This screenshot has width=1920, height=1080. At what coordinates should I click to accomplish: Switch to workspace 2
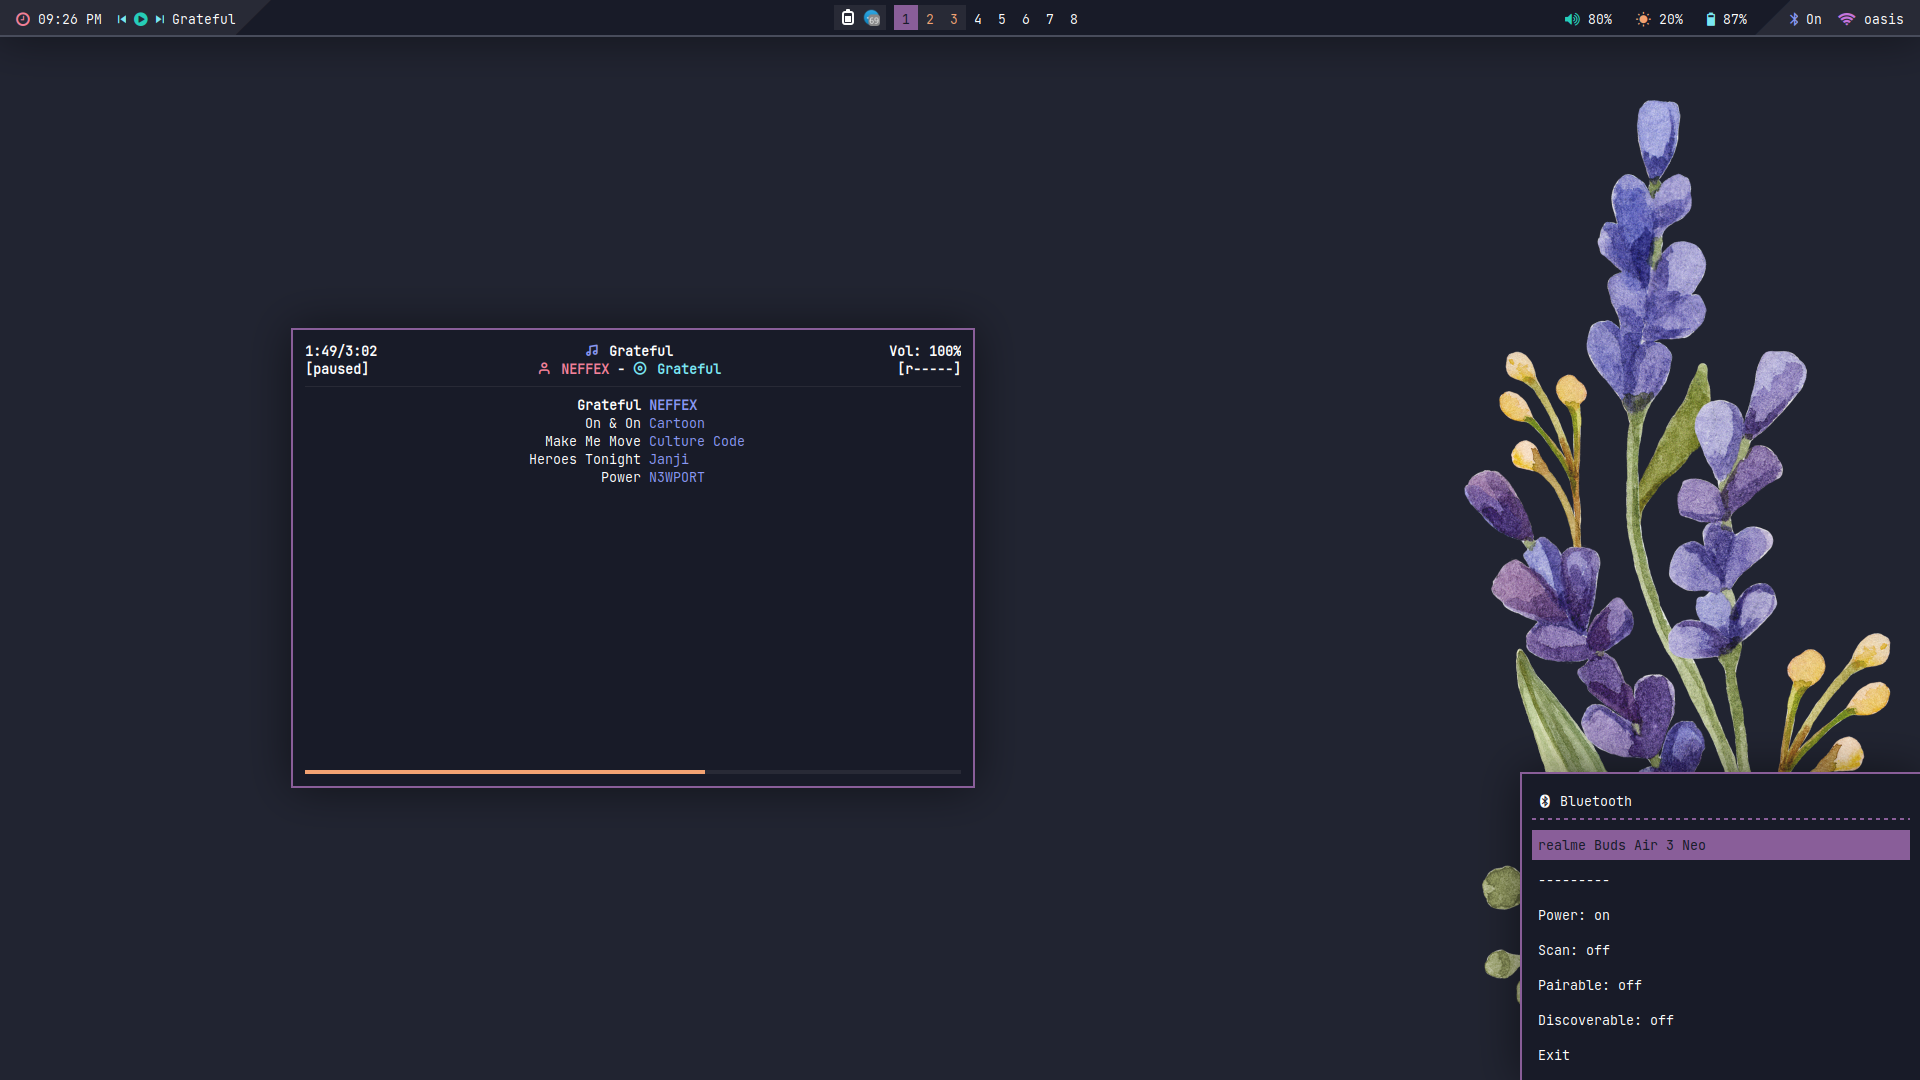(x=930, y=19)
